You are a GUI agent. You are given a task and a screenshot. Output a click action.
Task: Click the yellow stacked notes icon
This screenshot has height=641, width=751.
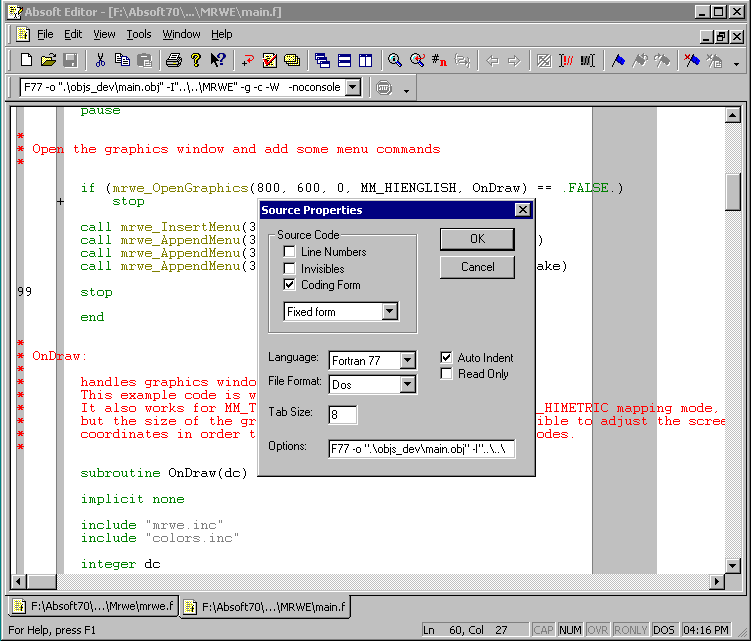click(x=292, y=60)
